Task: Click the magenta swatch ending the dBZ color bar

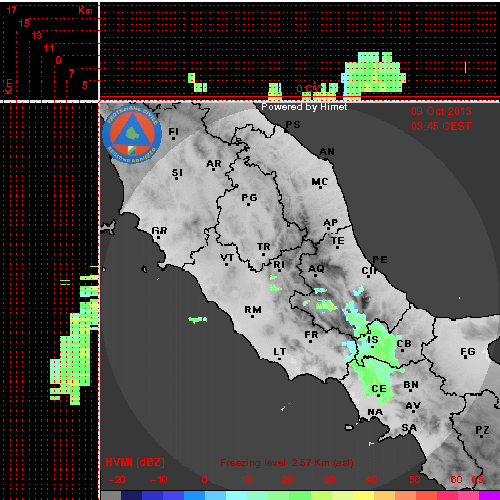Action: [489, 495]
